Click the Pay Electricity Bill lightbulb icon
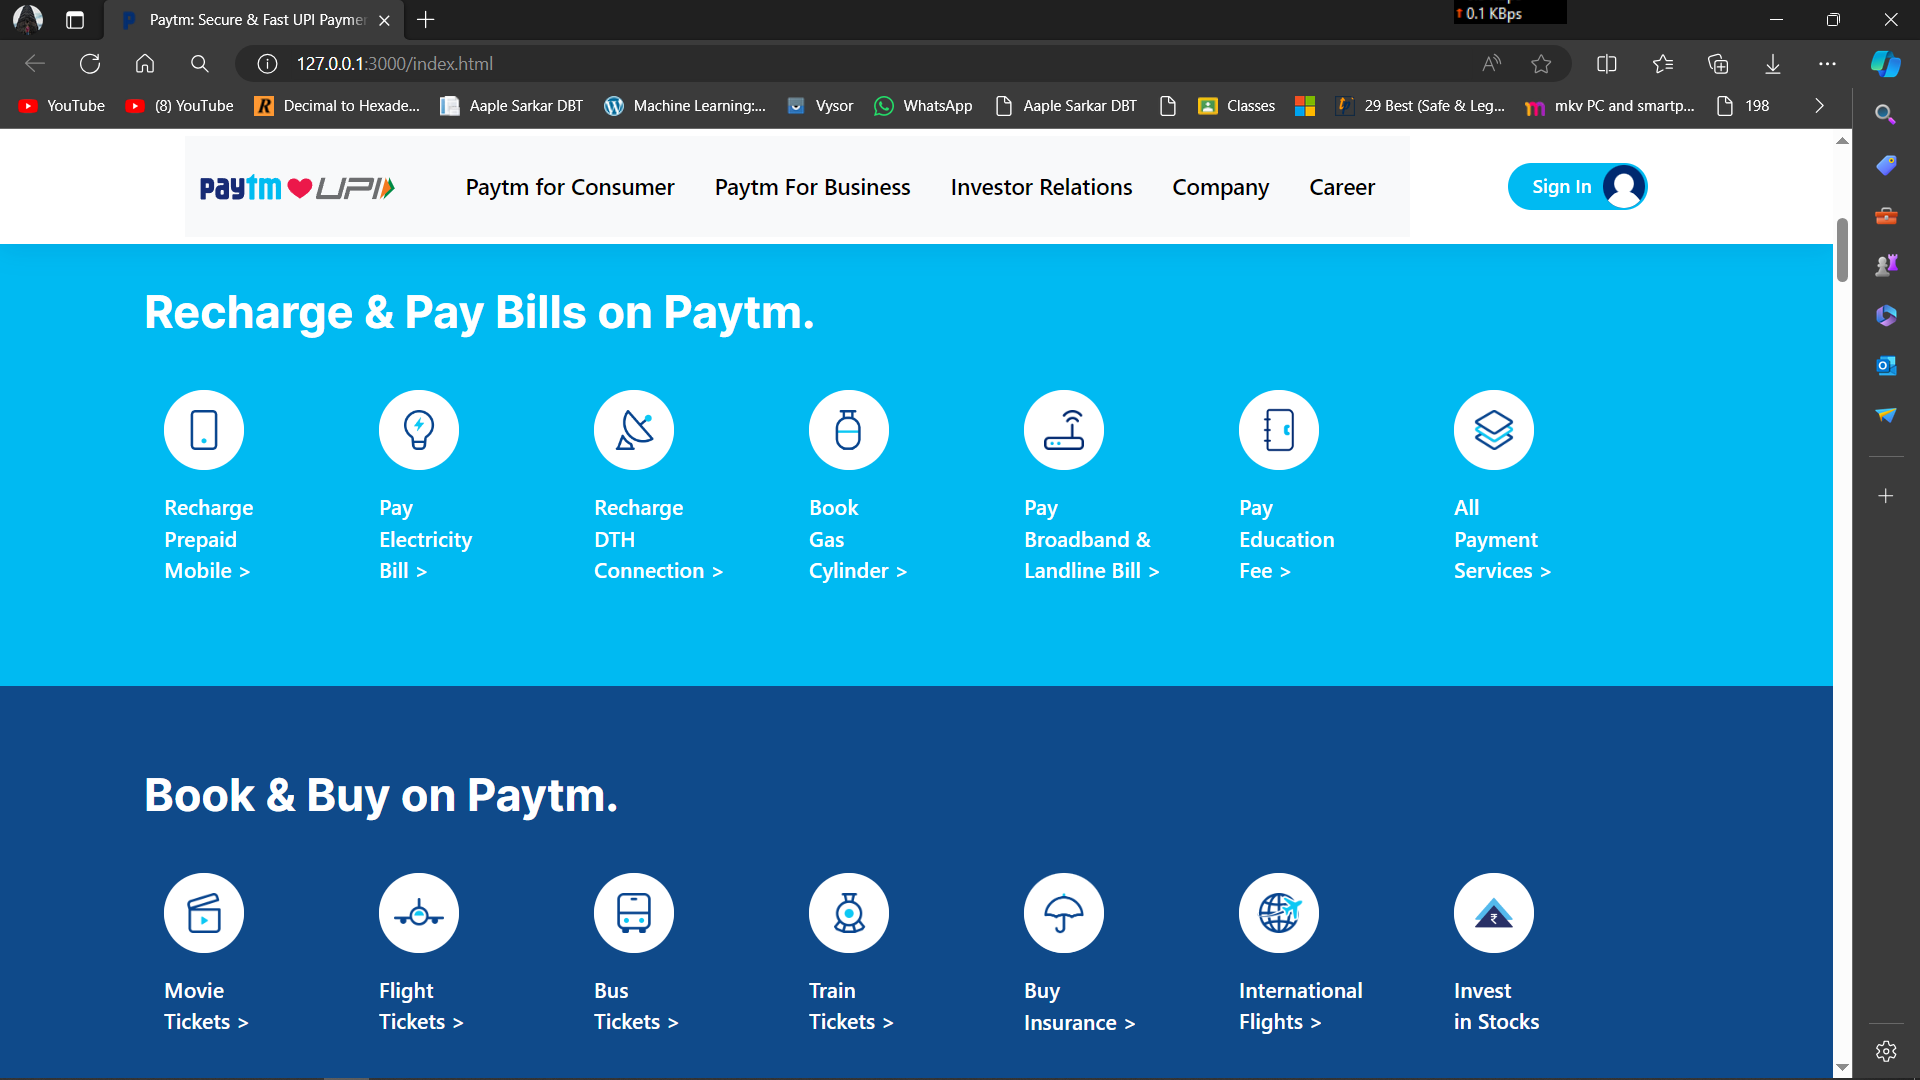This screenshot has height=1080, width=1920. [419, 430]
